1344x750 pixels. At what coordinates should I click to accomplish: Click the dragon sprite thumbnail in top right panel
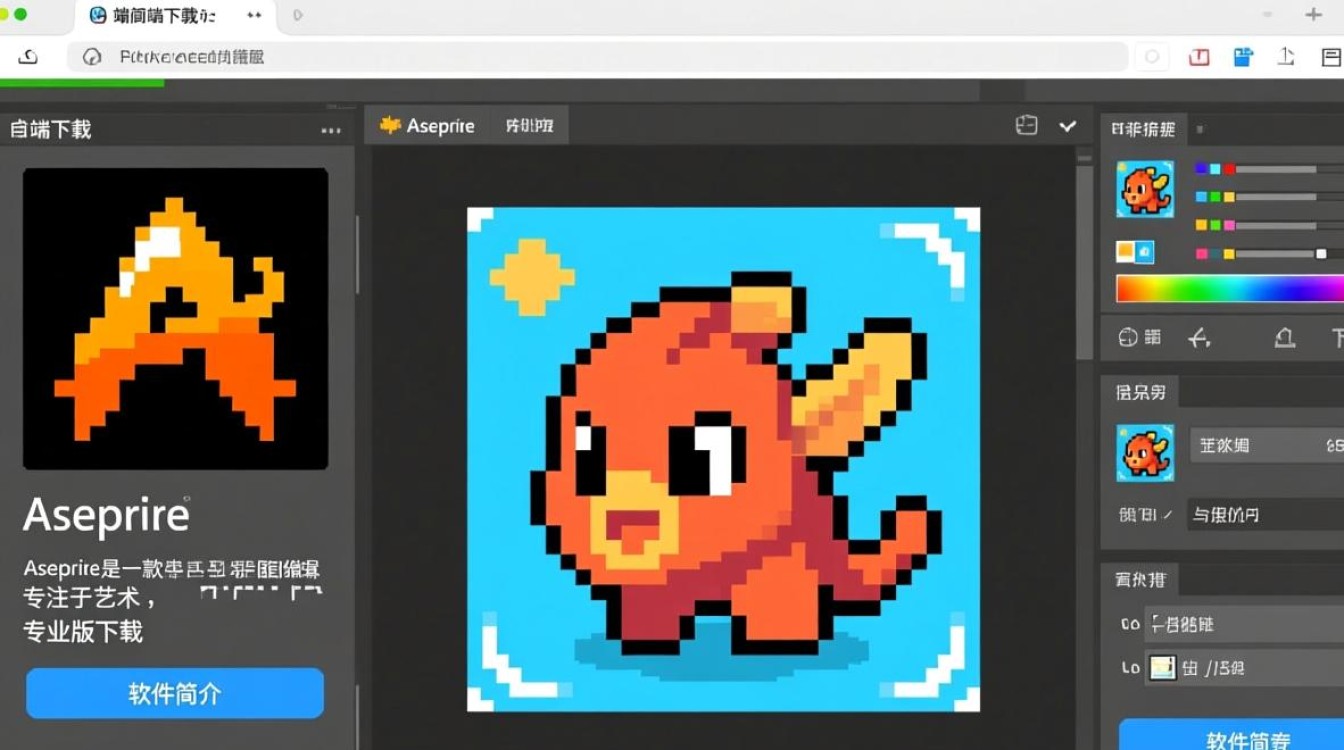pos(1144,189)
